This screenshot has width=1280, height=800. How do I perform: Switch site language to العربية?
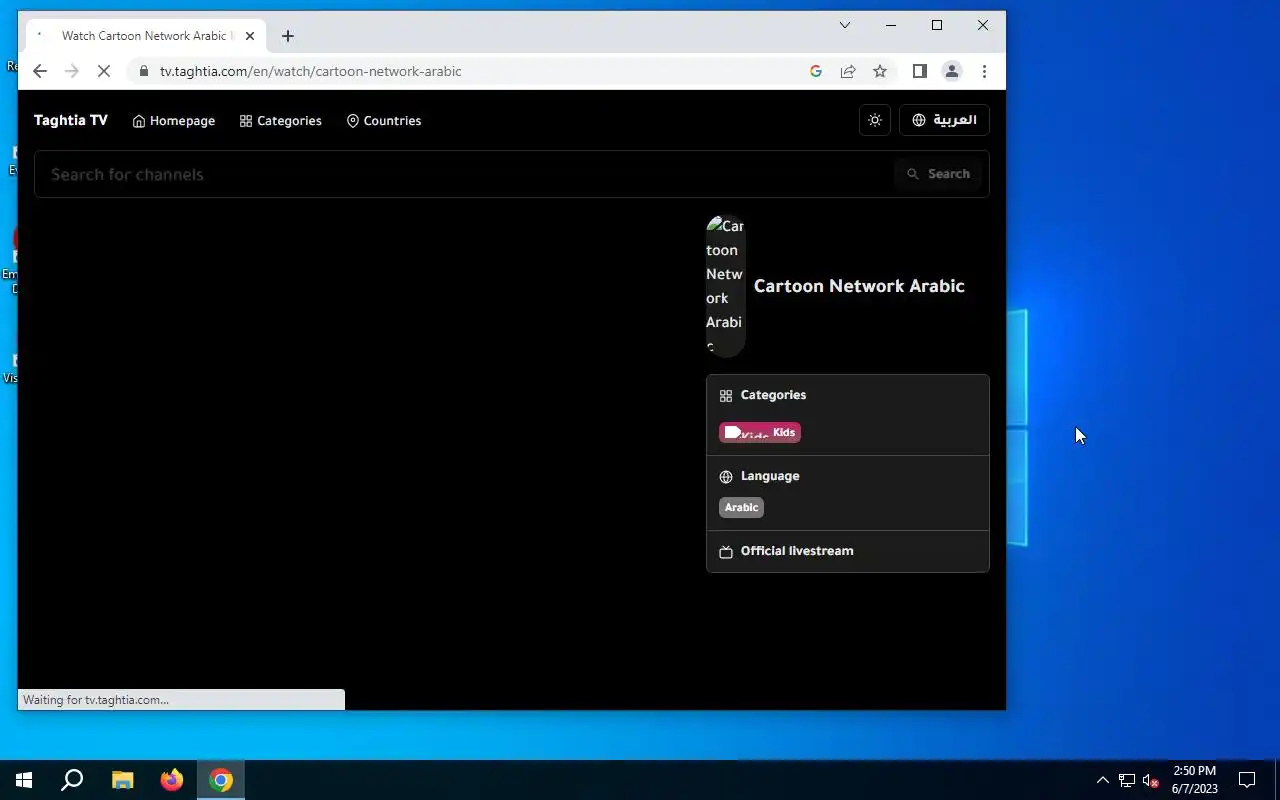coord(944,120)
